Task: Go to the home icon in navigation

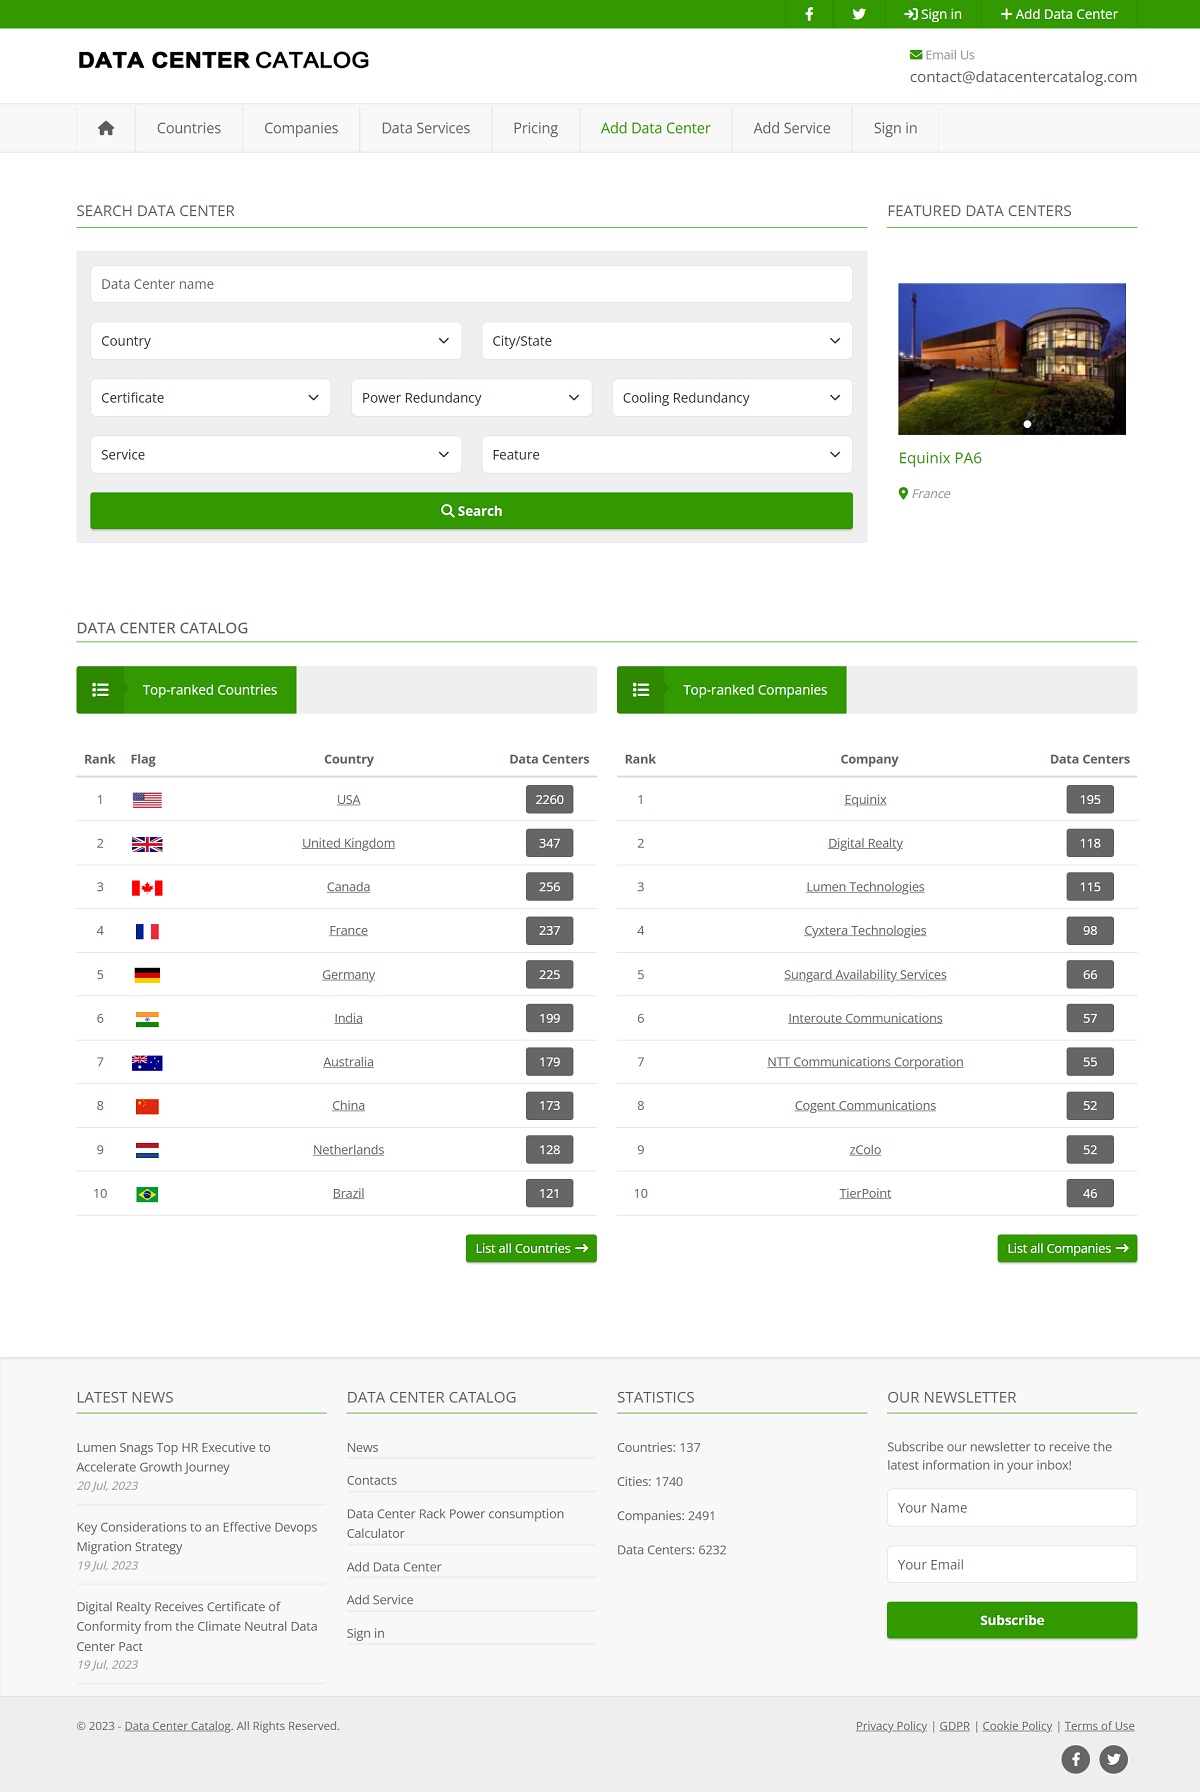Action: click(x=106, y=128)
